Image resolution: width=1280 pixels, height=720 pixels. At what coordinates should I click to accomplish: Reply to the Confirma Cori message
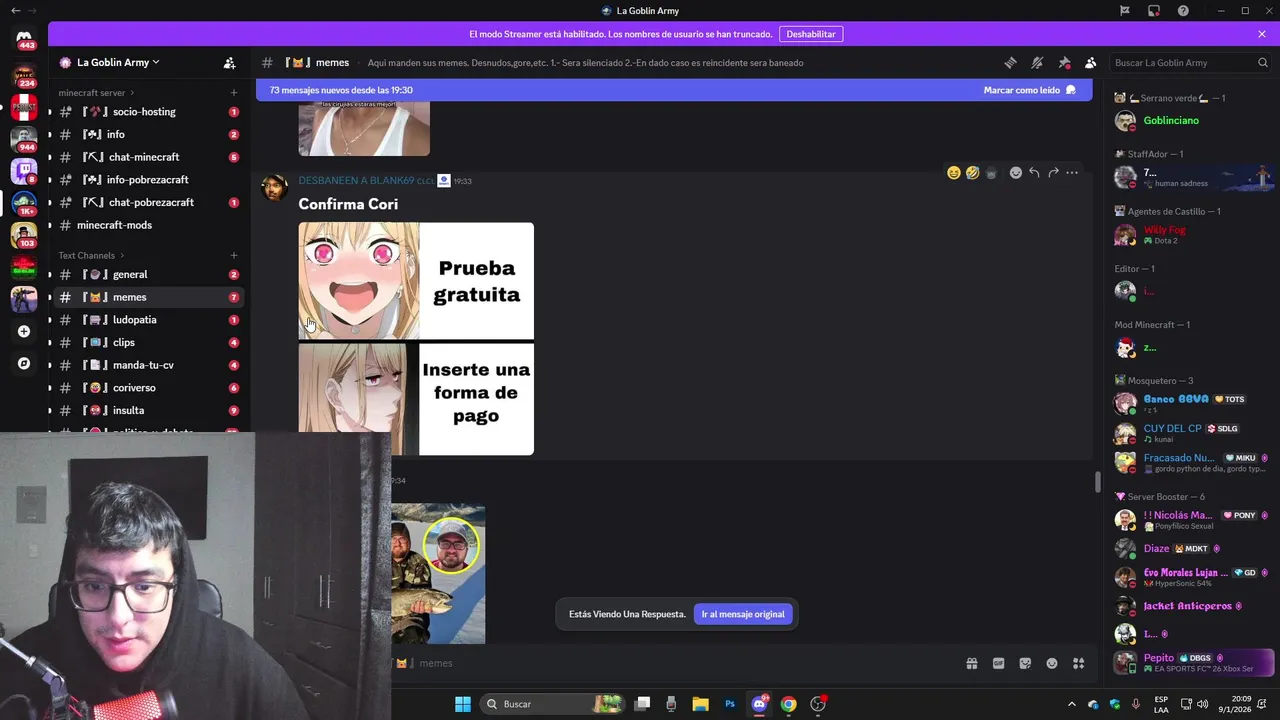click(1034, 173)
